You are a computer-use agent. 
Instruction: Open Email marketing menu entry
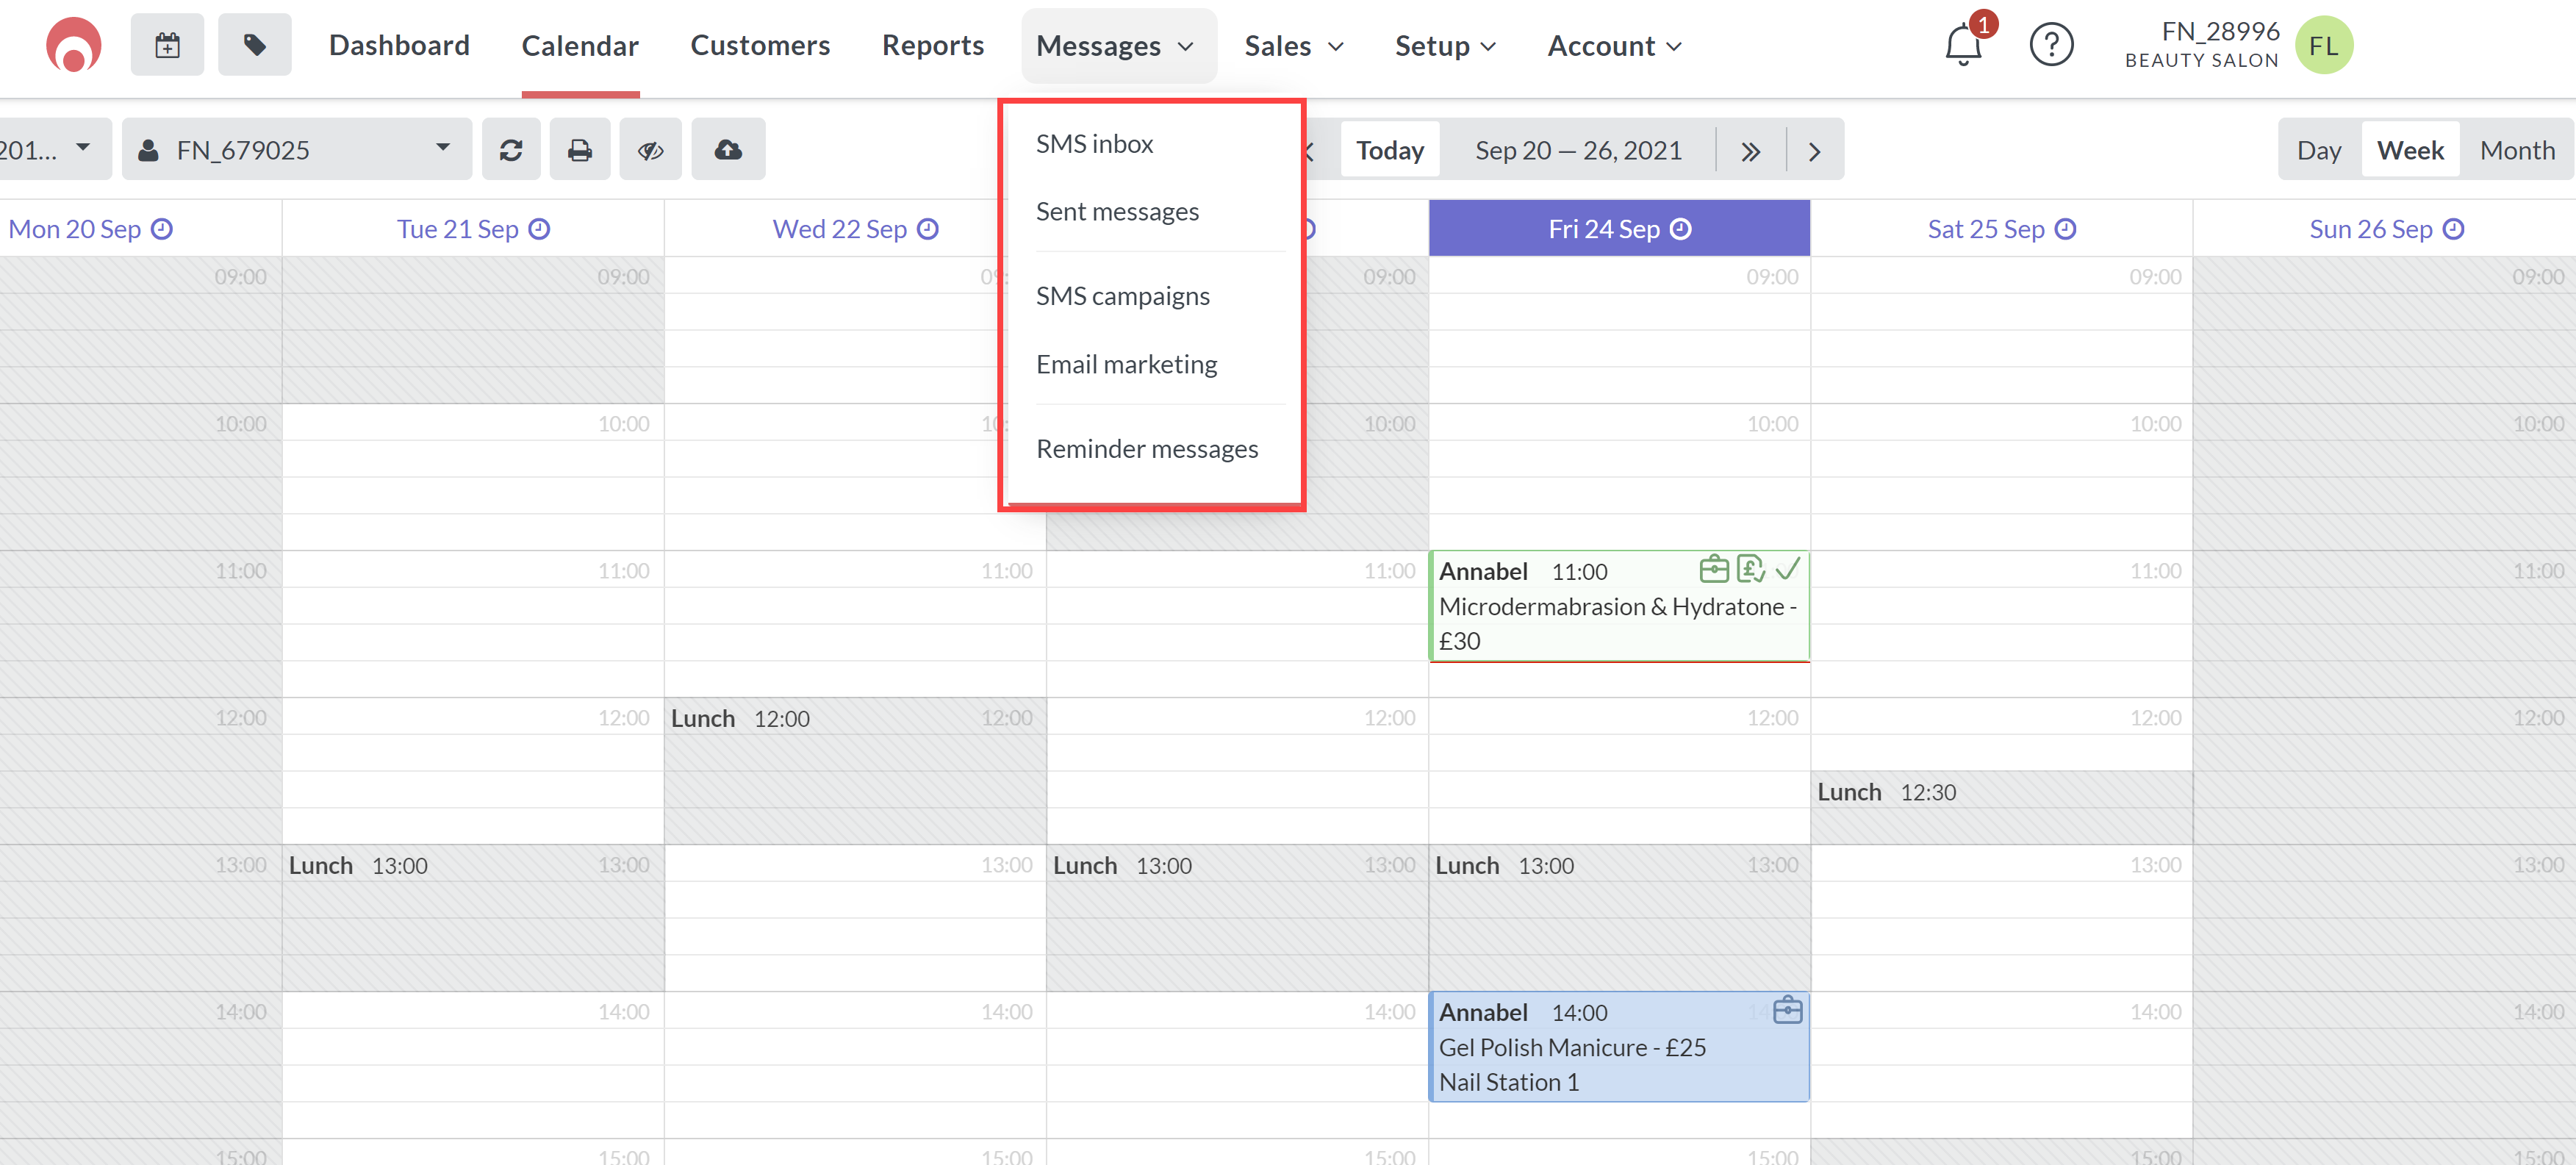coord(1126,364)
